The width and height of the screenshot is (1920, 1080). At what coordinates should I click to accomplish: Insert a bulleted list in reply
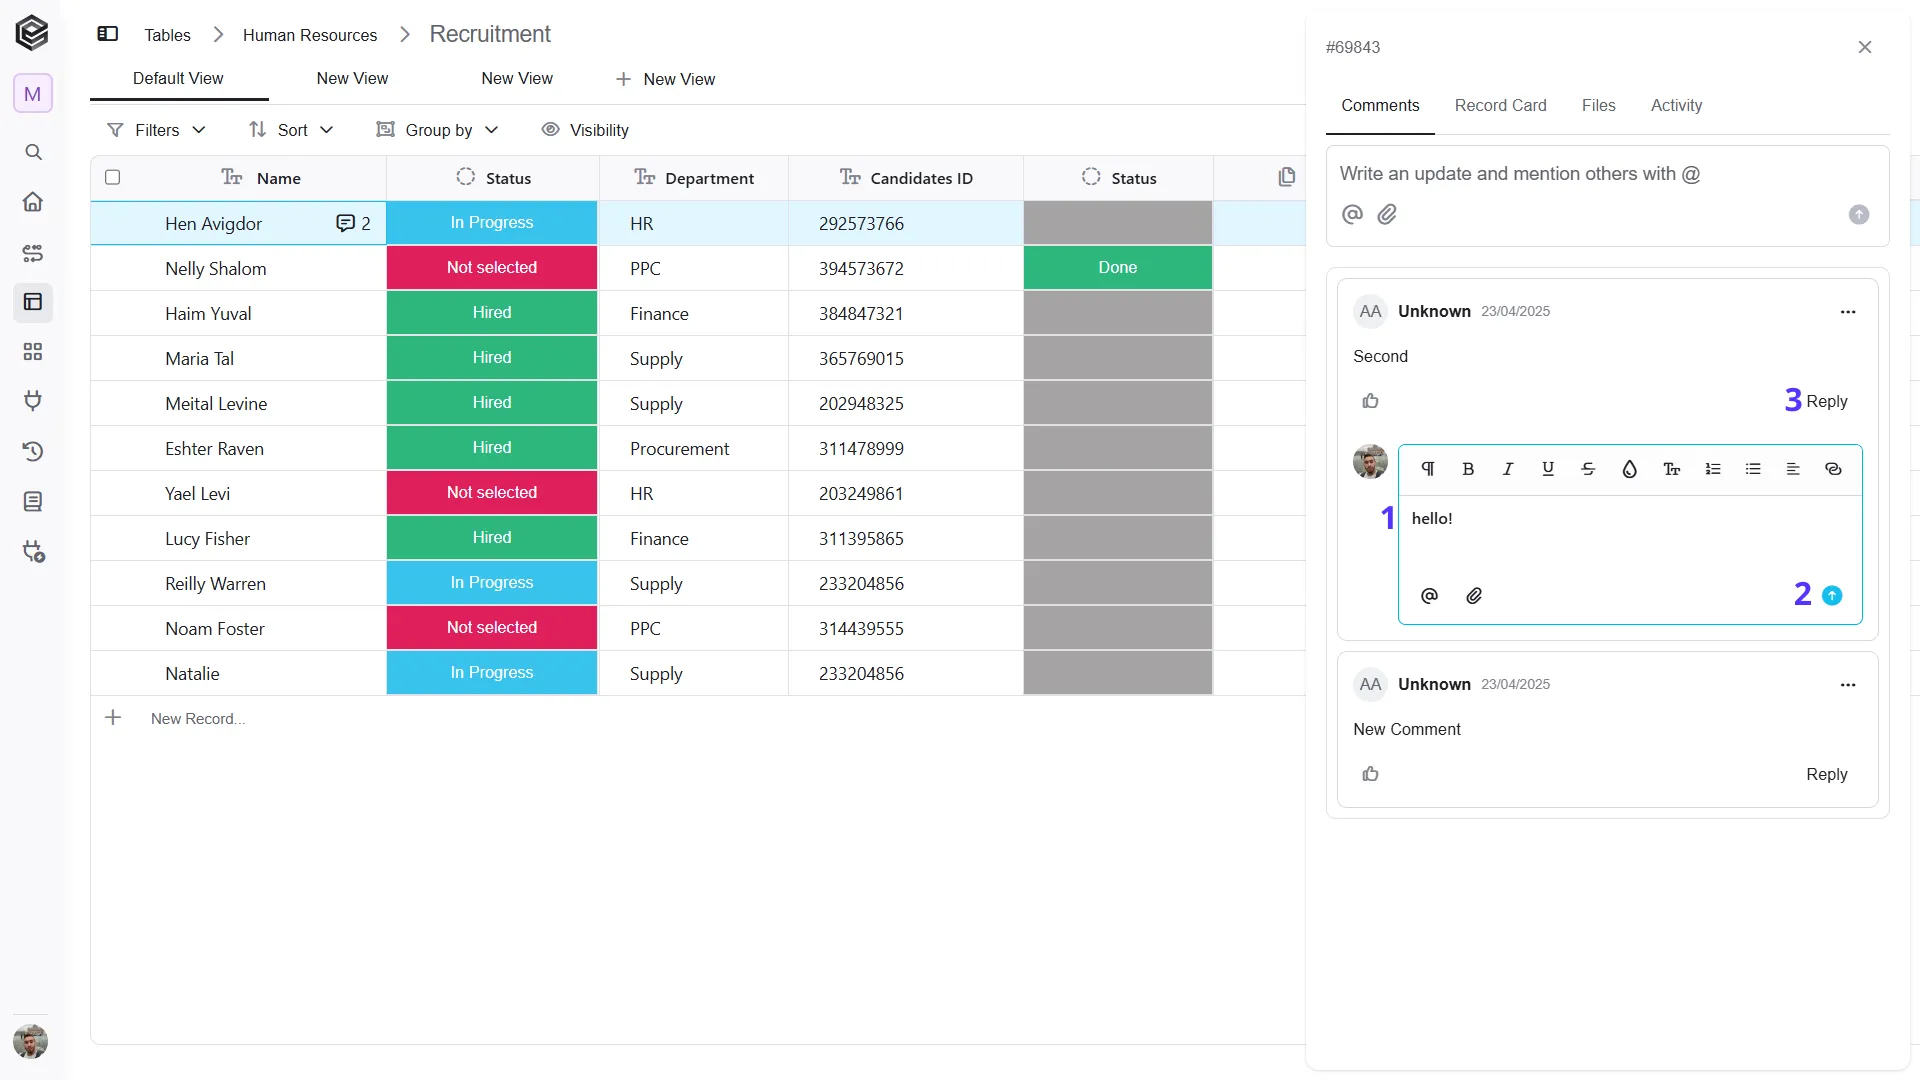tap(1753, 469)
